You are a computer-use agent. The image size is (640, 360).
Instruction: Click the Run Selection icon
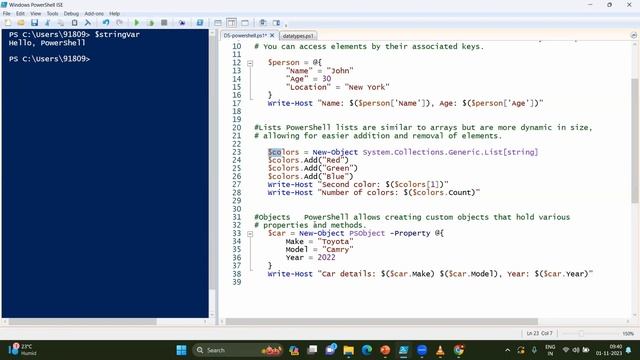pos(151,23)
